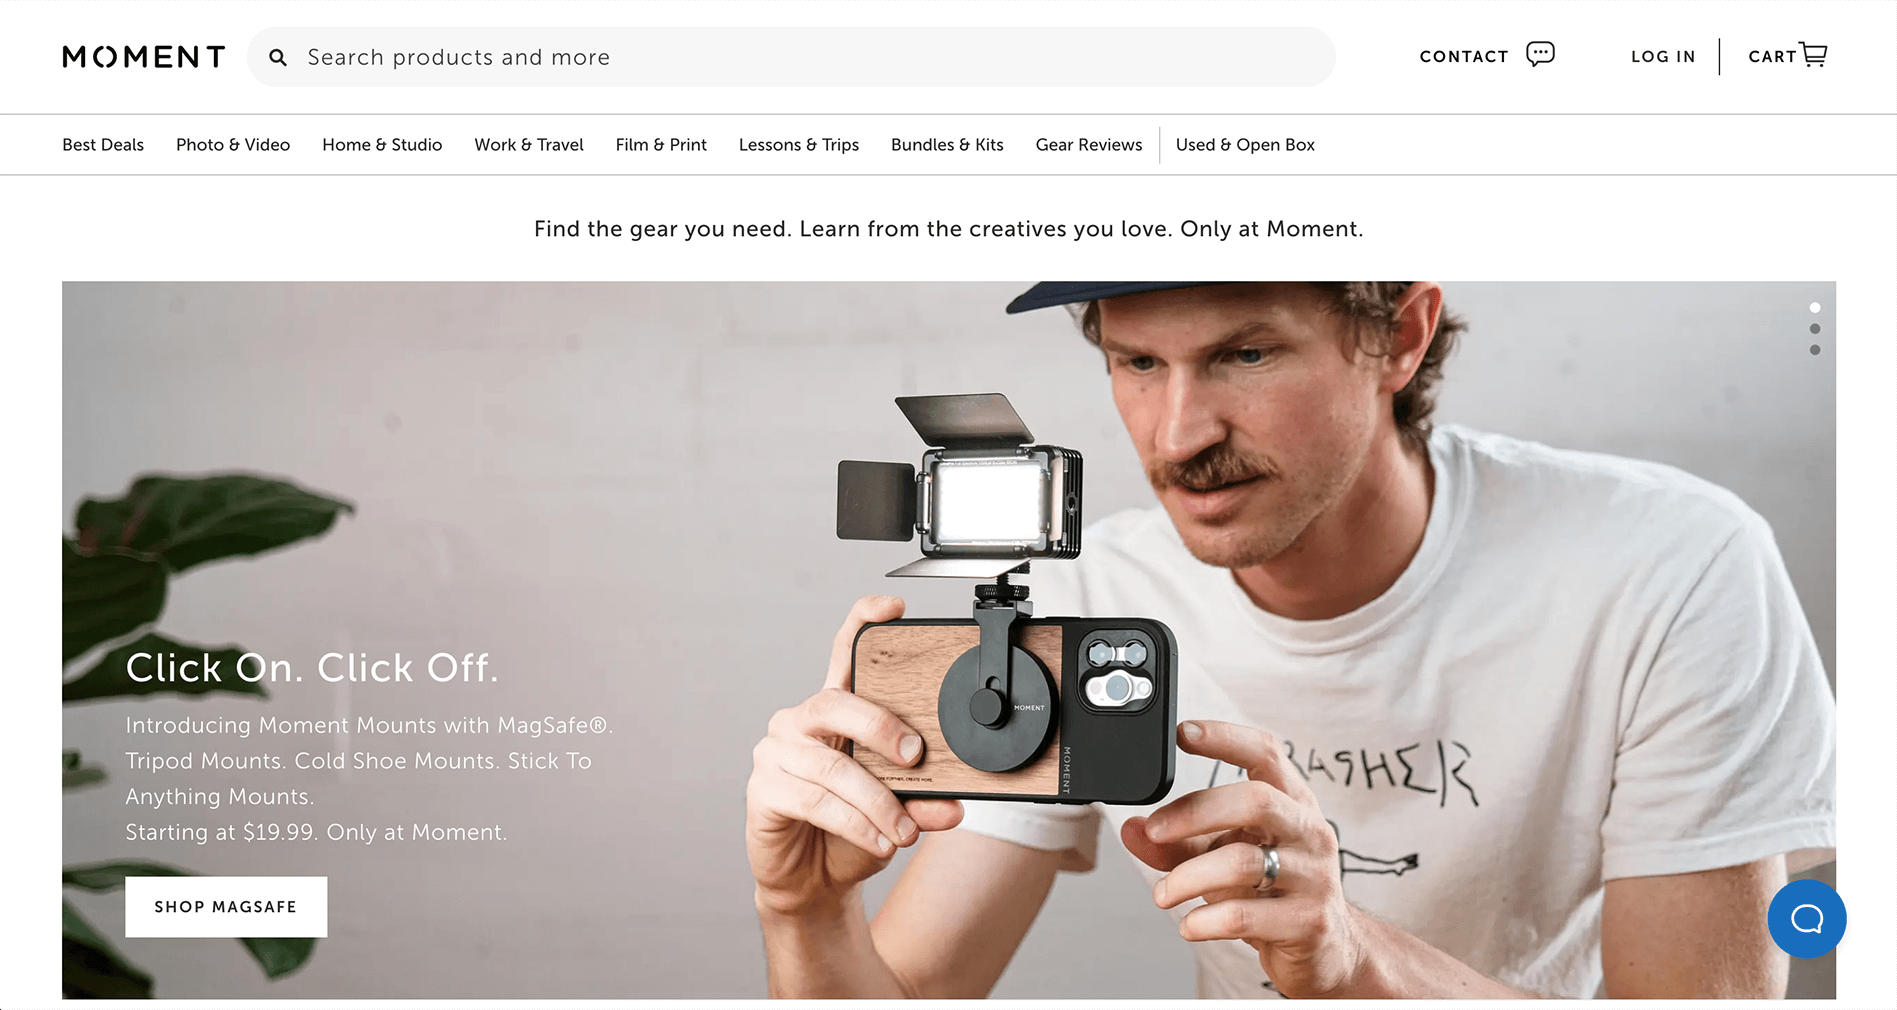The height and width of the screenshot is (1010, 1897).
Task: Click the Log In link
Action: 1663,57
